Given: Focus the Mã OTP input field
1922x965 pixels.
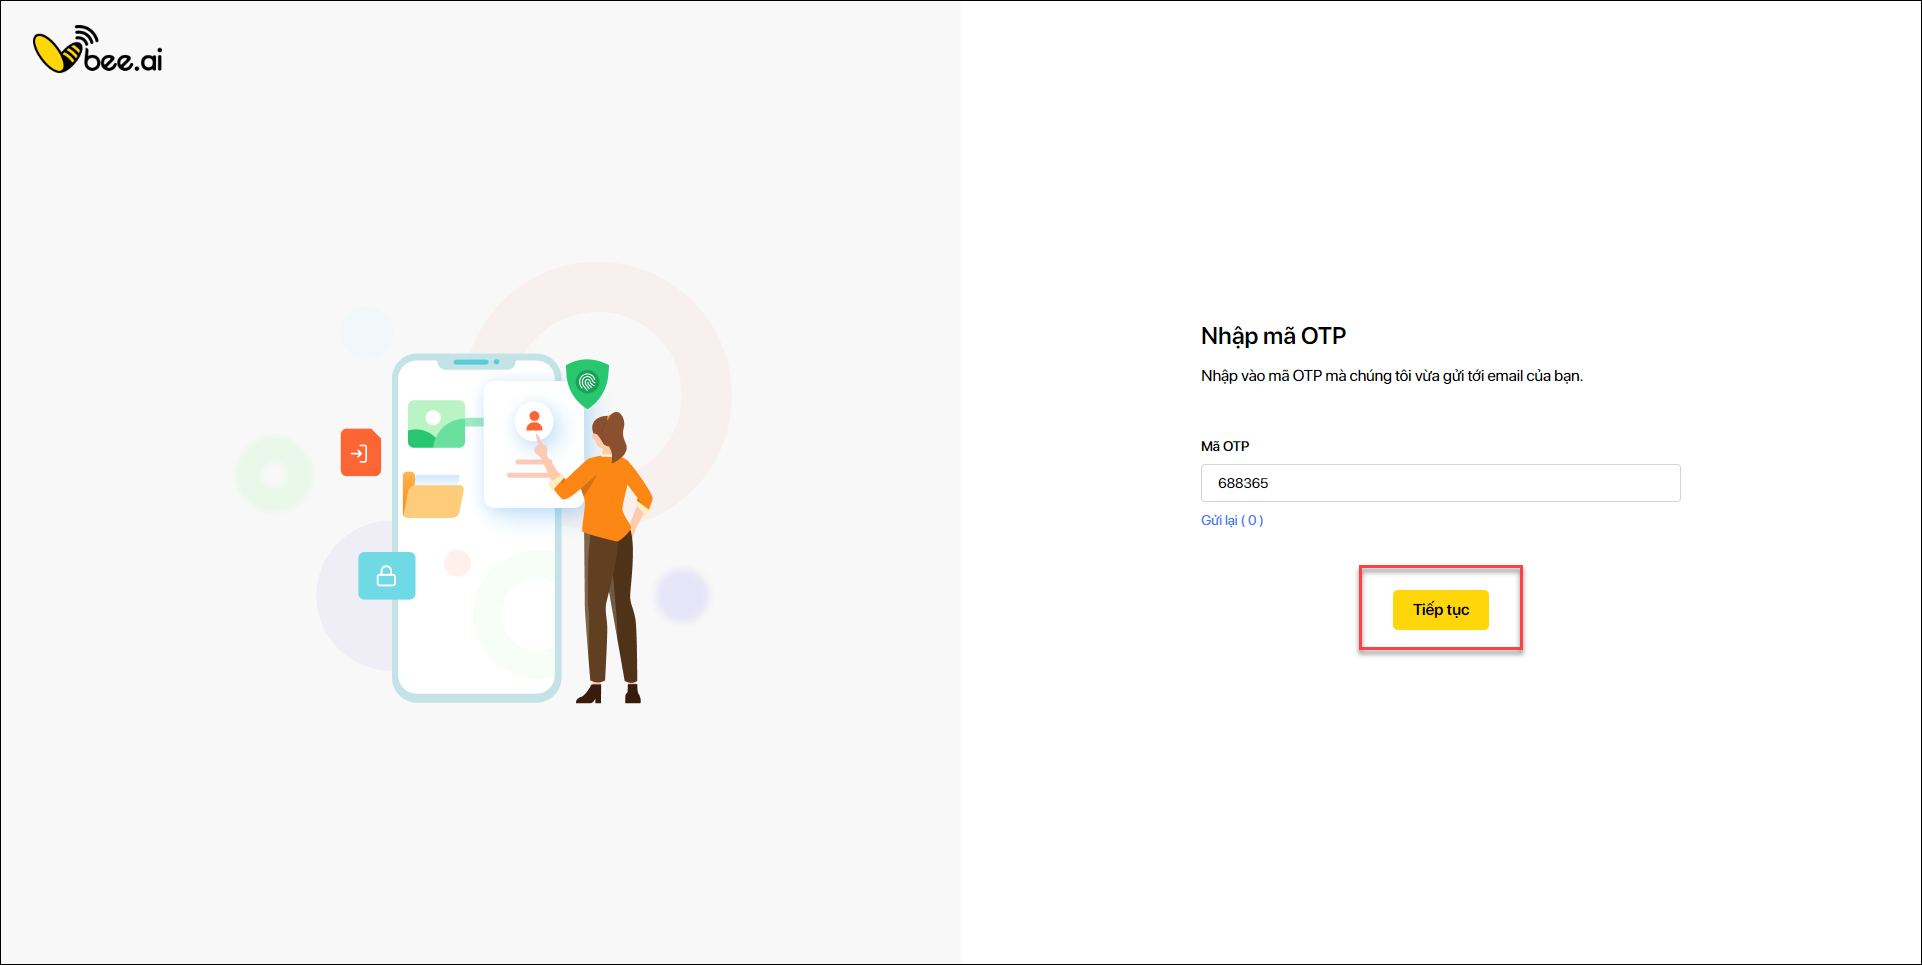Looking at the screenshot, I should (x=1440, y=483).
